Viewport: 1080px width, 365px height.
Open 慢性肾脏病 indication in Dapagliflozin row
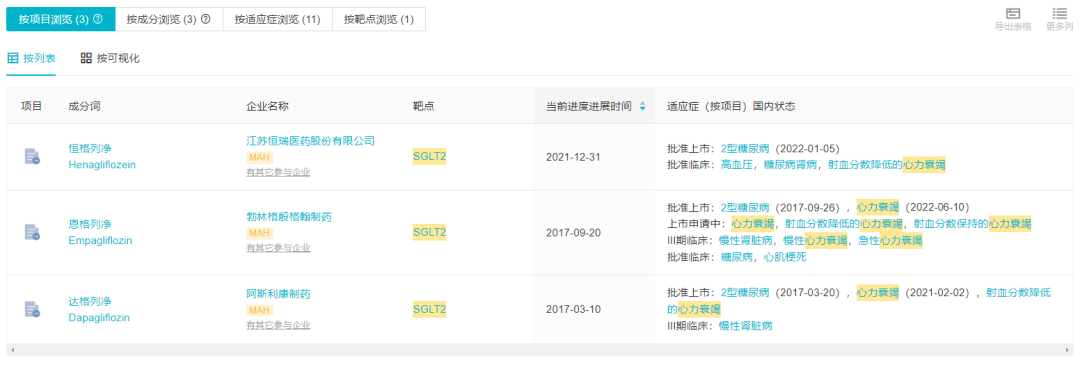point(746,326)
